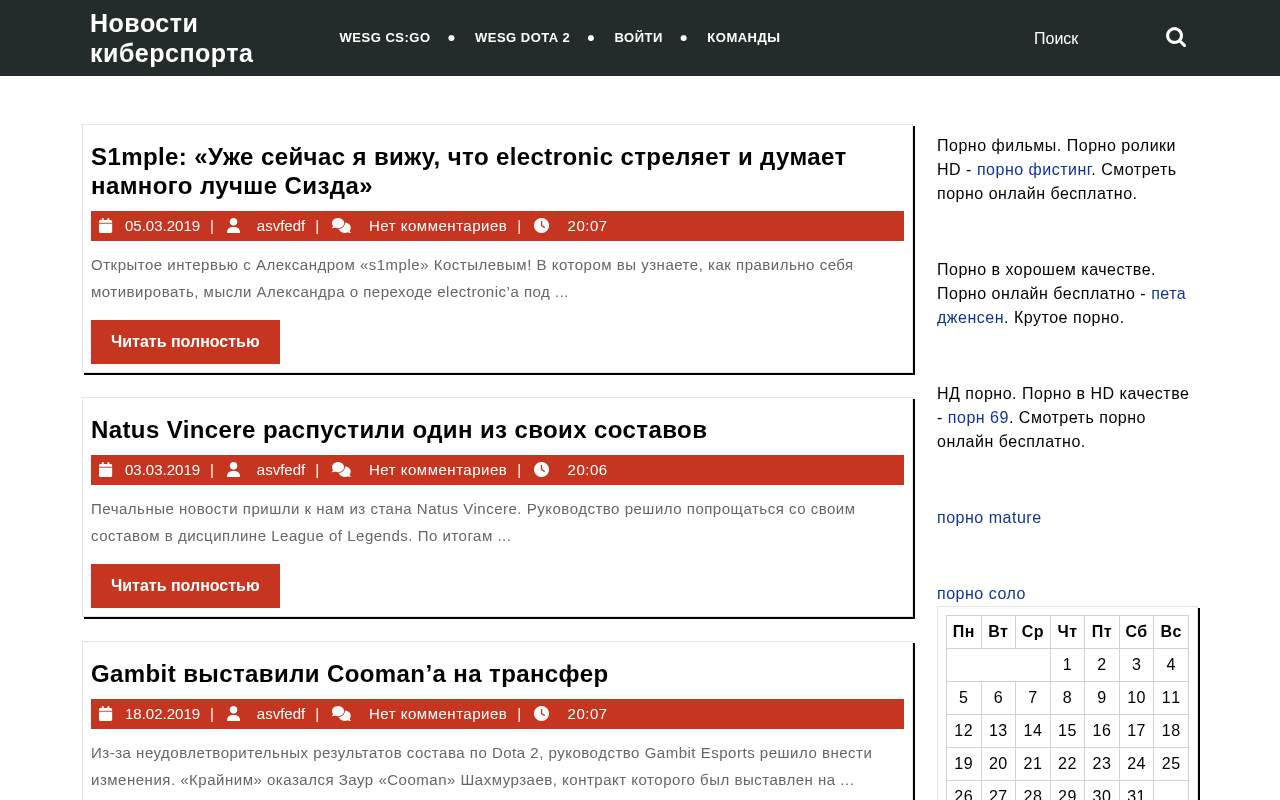Click clock icon in Gambit article meta
This screenshot has height=800, width=1280.
tap(541, 714)
